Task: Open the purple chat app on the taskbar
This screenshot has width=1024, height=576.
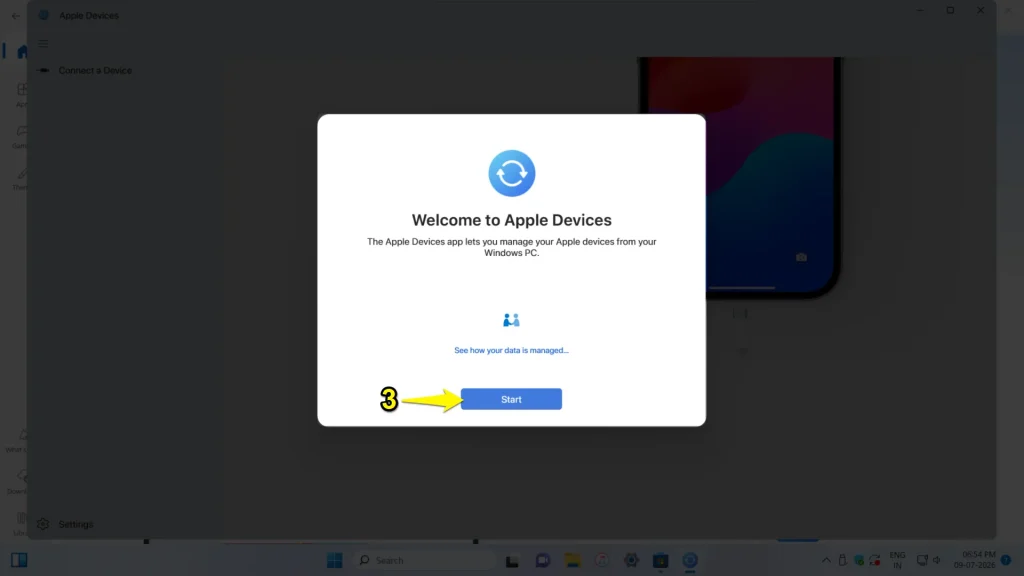Action: [x=543, y=560]
